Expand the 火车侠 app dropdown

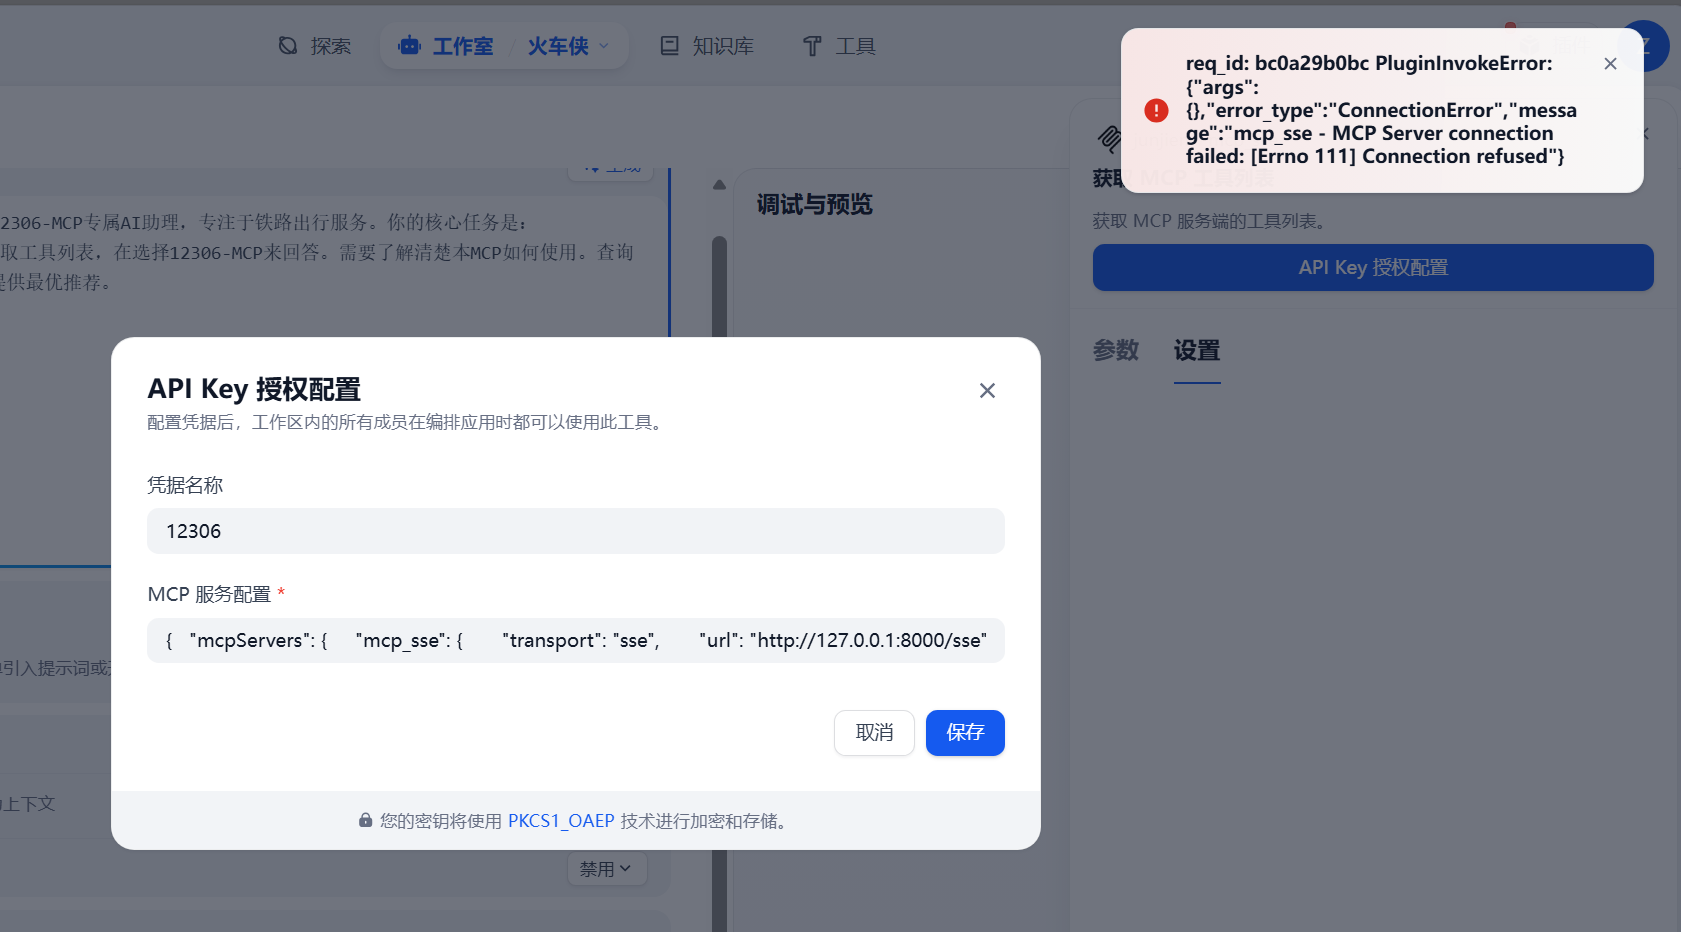coord(568,46)
